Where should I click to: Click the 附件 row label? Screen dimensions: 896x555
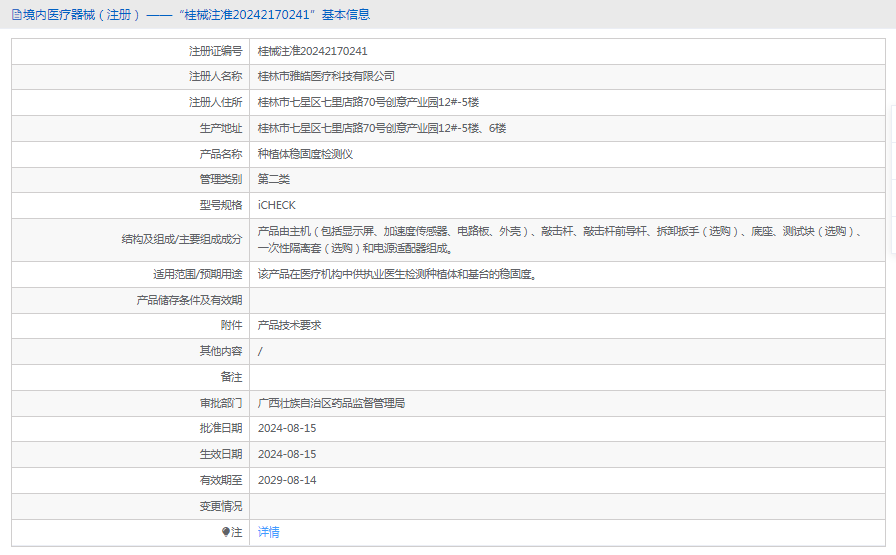coord(231,325)
